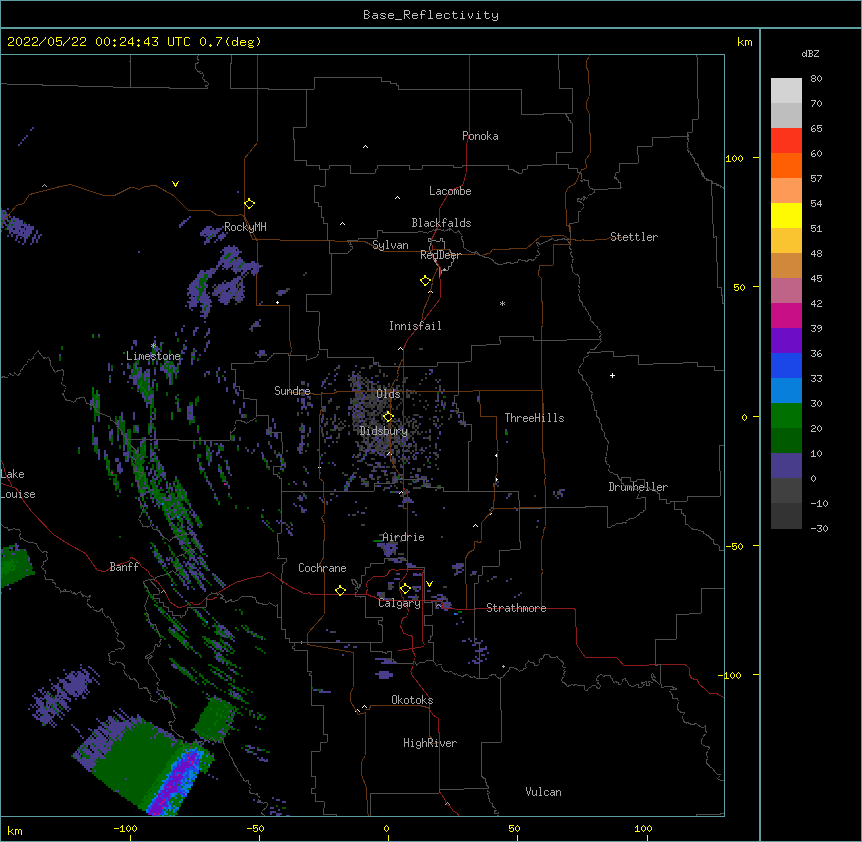Click the Banff label
The height and width of the screenshot is (842, 862).
coord(124,567)
